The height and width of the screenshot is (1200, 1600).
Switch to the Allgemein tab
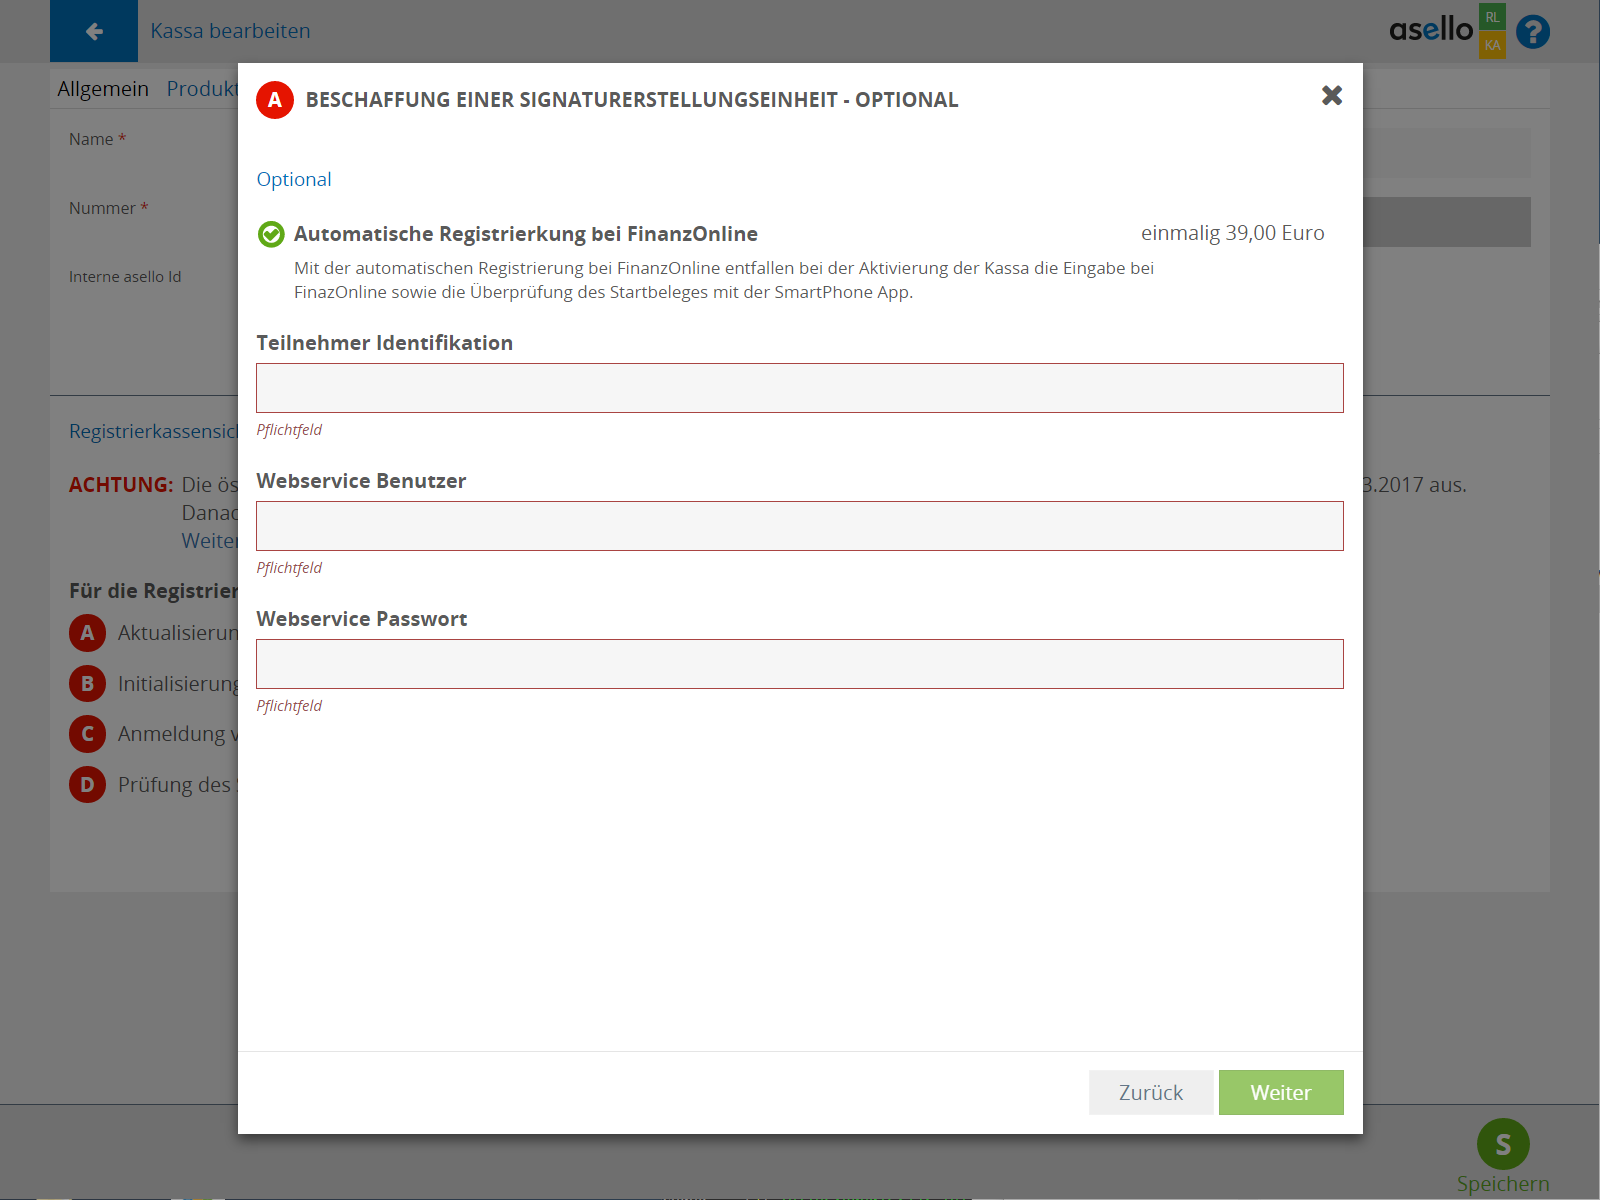[x=103, y=89]
